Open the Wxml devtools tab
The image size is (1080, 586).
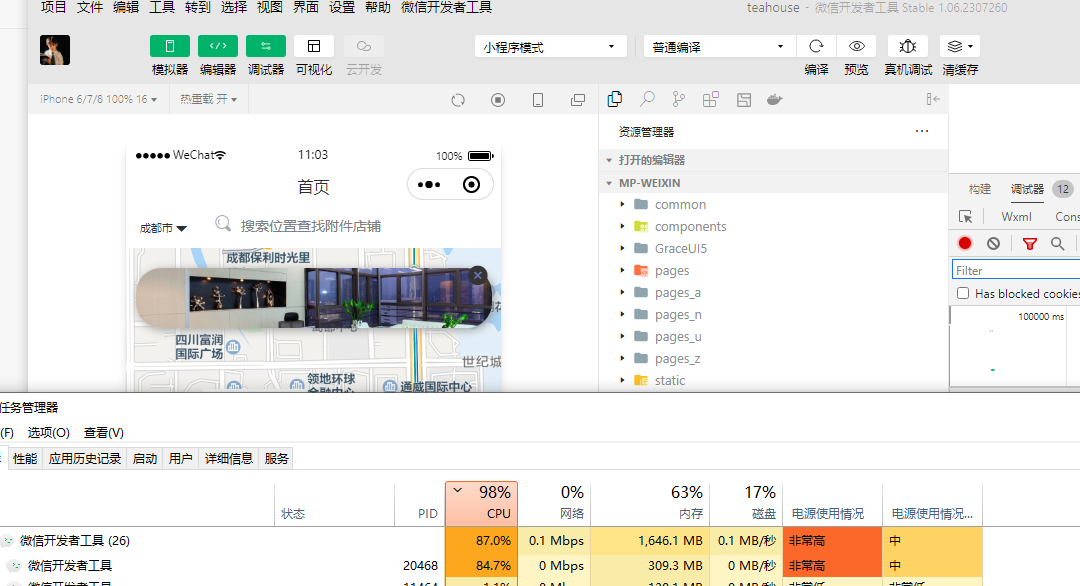click(x=1016, y=217)
